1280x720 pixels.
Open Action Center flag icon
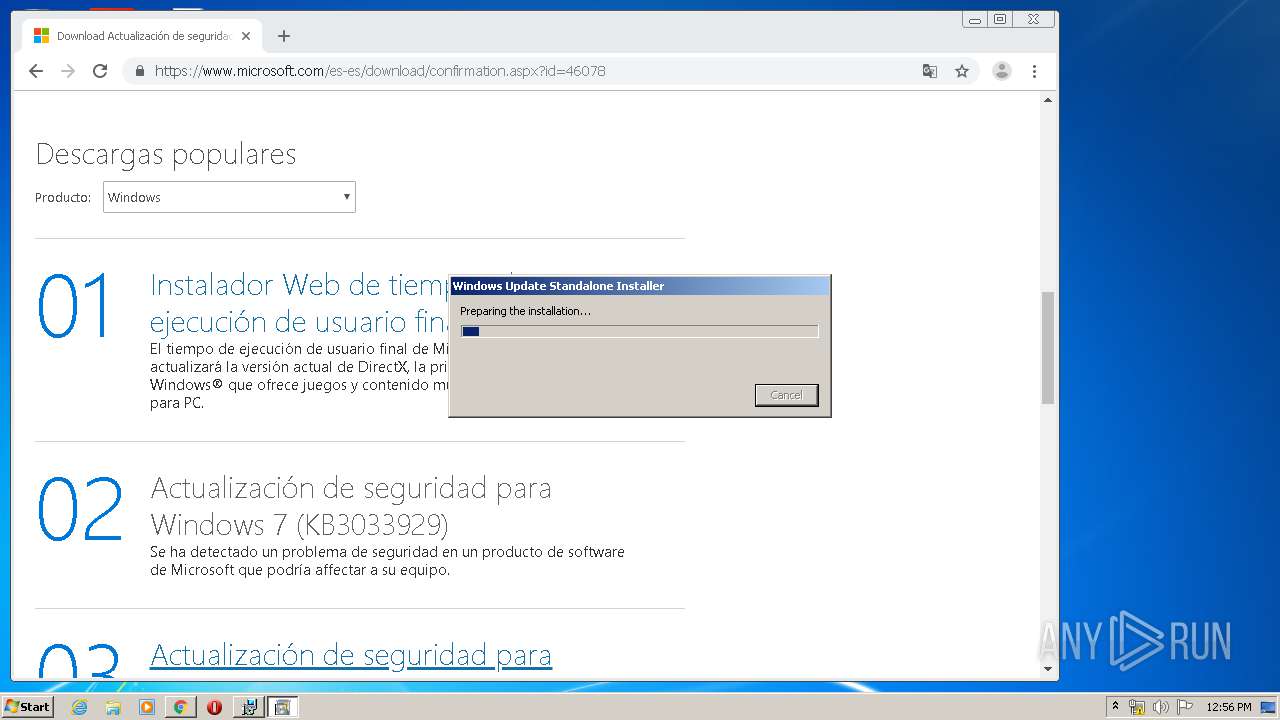[x=1185, y=707]
